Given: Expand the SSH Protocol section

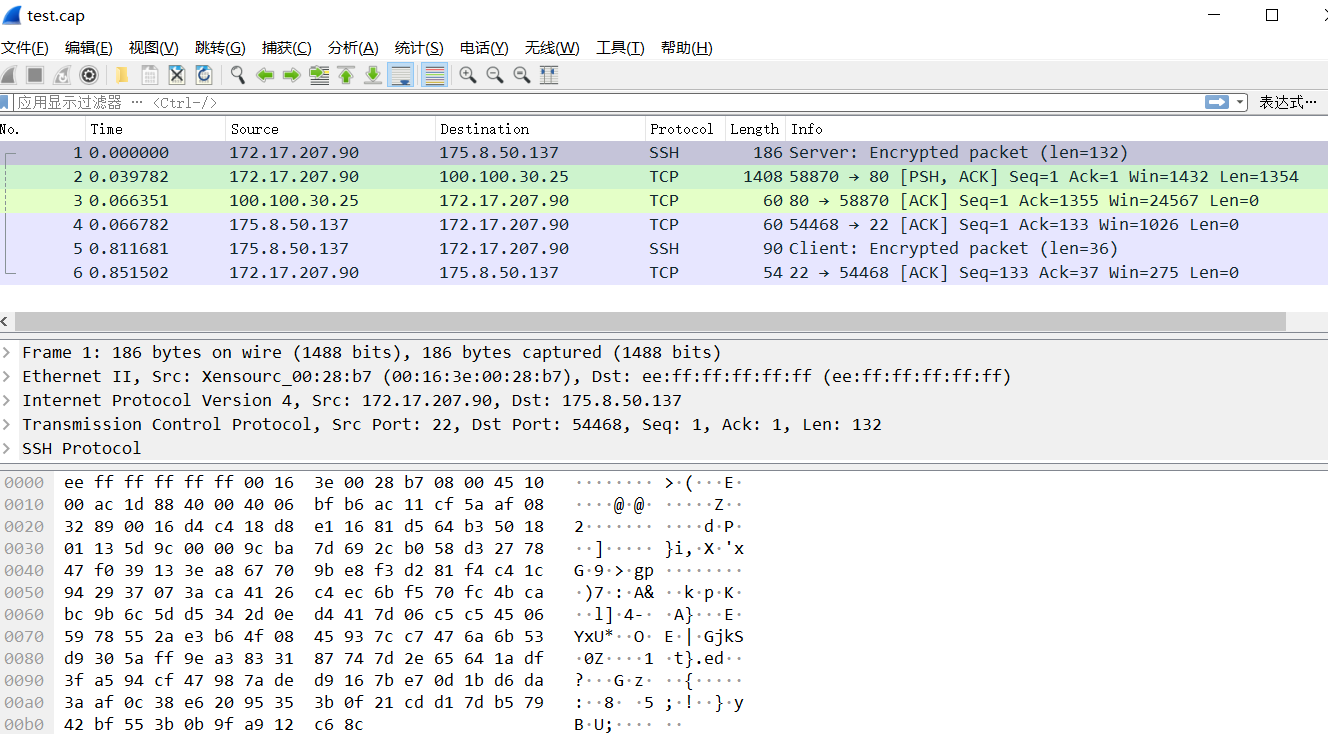Looking at the screenshot, I should pyautogui.click(x=8, y=449).
